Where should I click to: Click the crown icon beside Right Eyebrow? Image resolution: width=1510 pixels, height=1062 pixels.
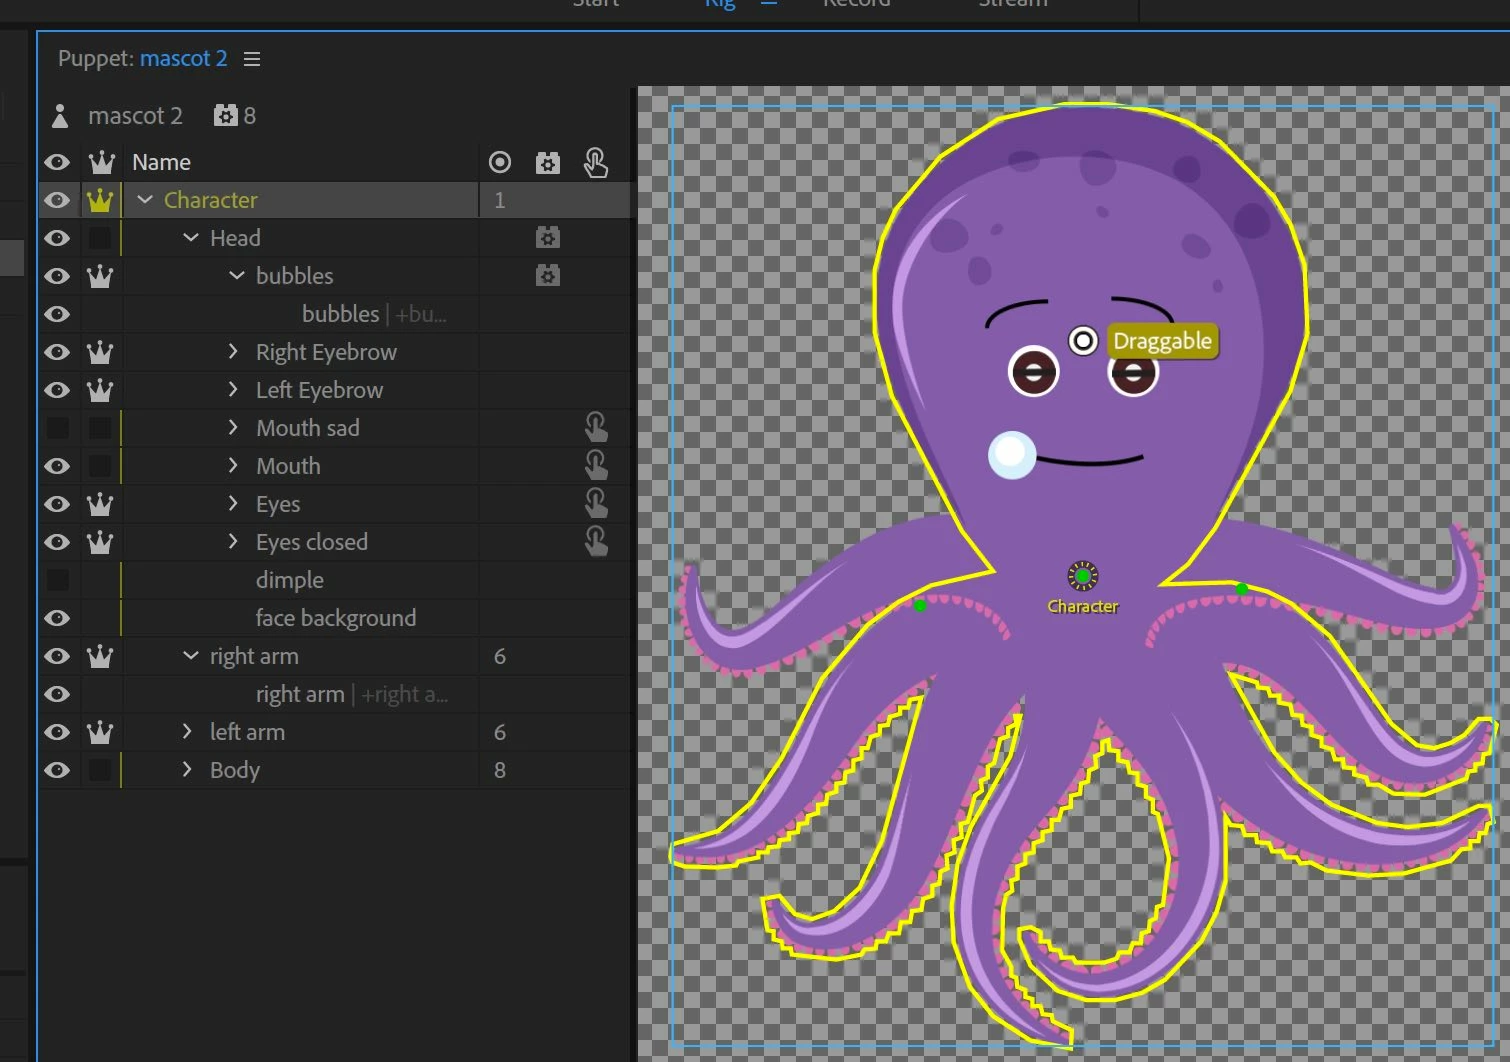pos(100,353)
